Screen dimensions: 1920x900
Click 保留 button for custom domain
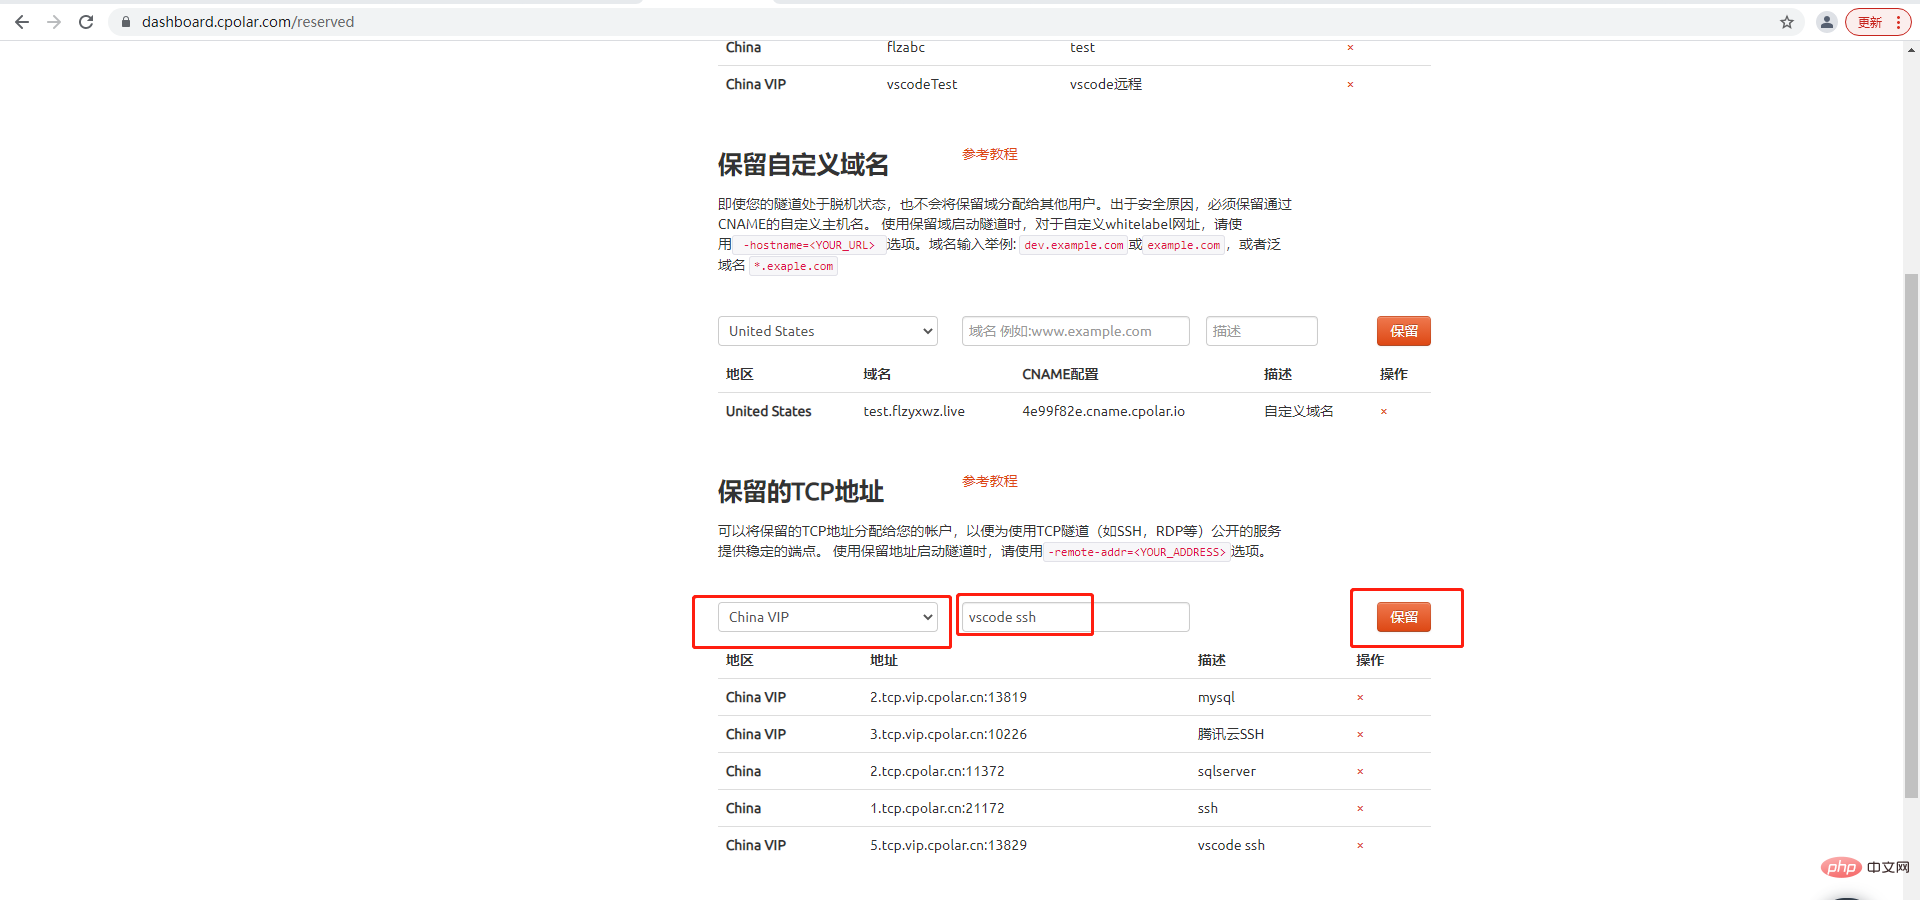[1404, 331]
